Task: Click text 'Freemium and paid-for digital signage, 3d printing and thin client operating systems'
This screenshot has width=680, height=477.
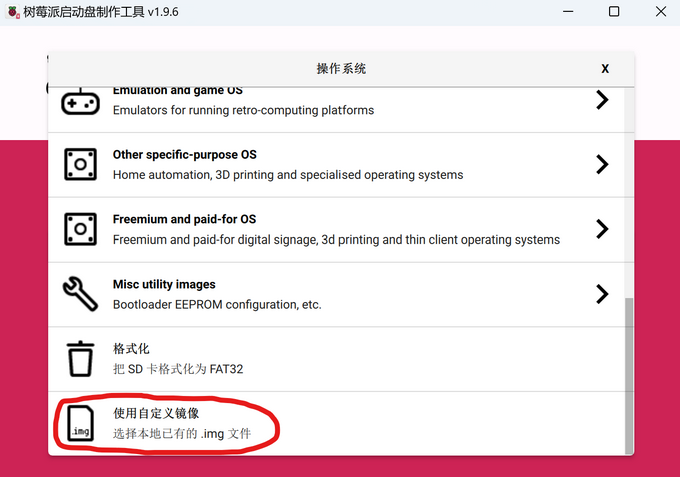Action: [x=337, y=239]
